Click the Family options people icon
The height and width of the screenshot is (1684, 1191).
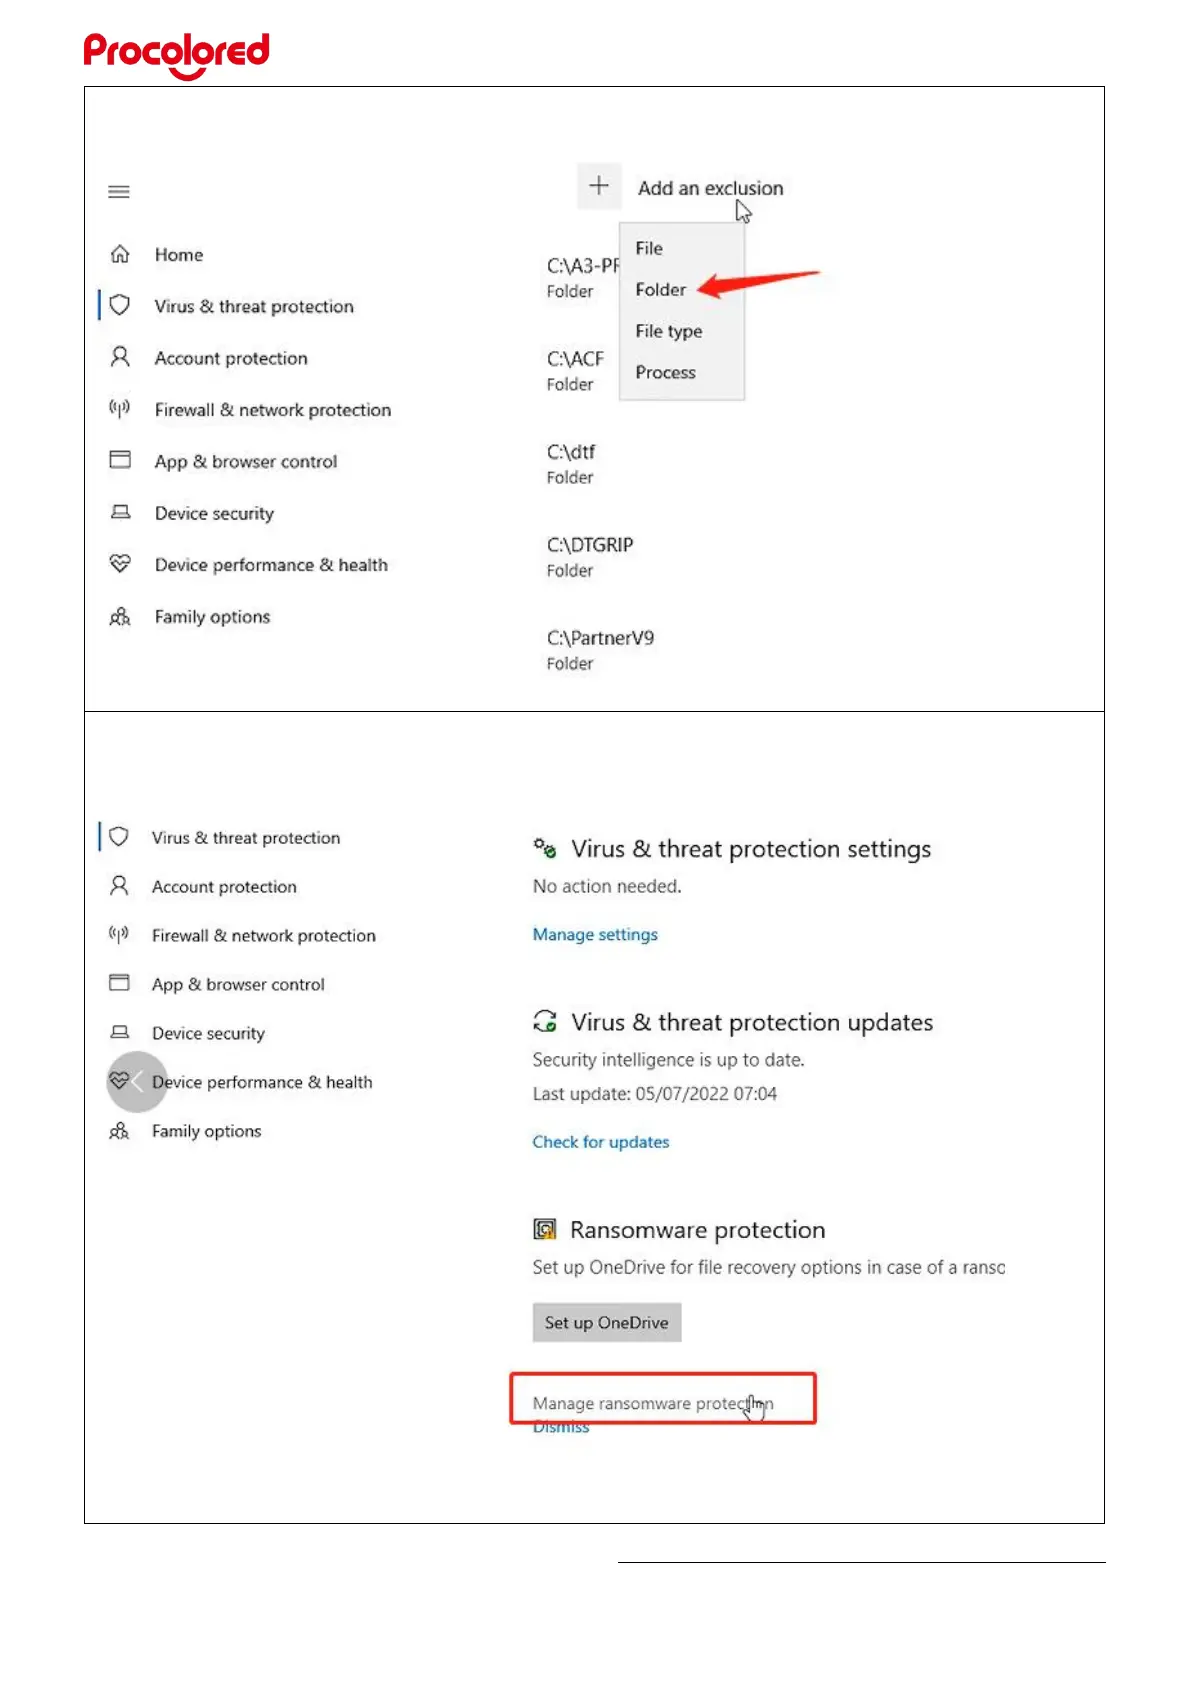tap(120, 616)
